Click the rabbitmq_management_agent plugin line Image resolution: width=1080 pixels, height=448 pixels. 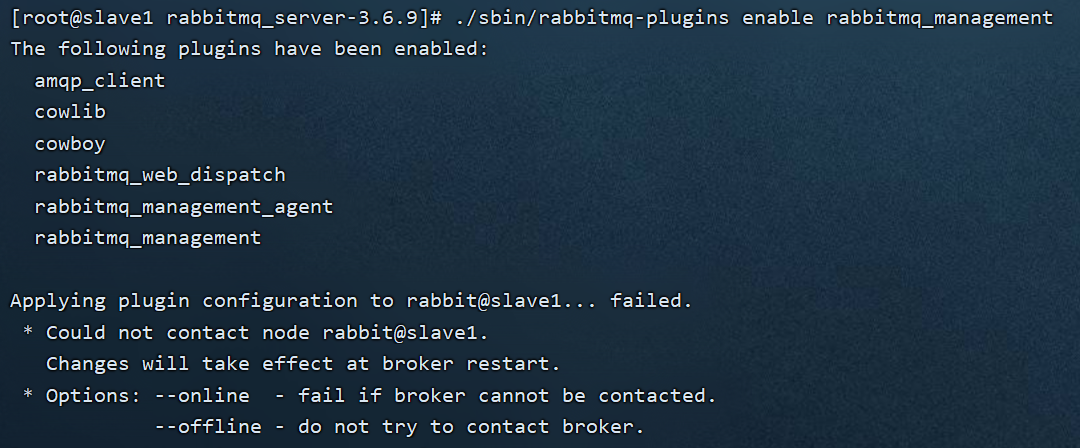coord(184,207)
